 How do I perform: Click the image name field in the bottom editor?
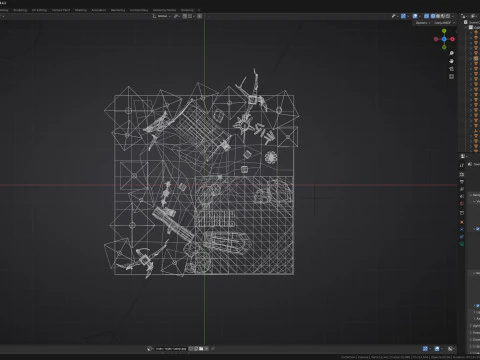point(171,349)
